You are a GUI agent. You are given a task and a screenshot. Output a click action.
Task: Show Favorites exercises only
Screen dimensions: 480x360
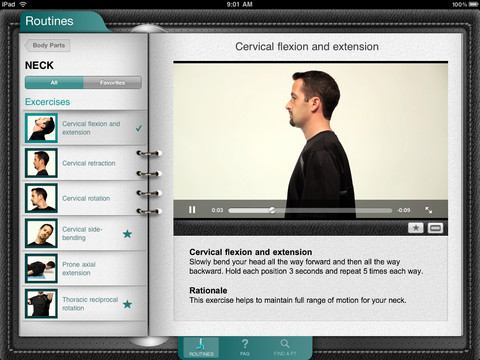tap(112, 82)
